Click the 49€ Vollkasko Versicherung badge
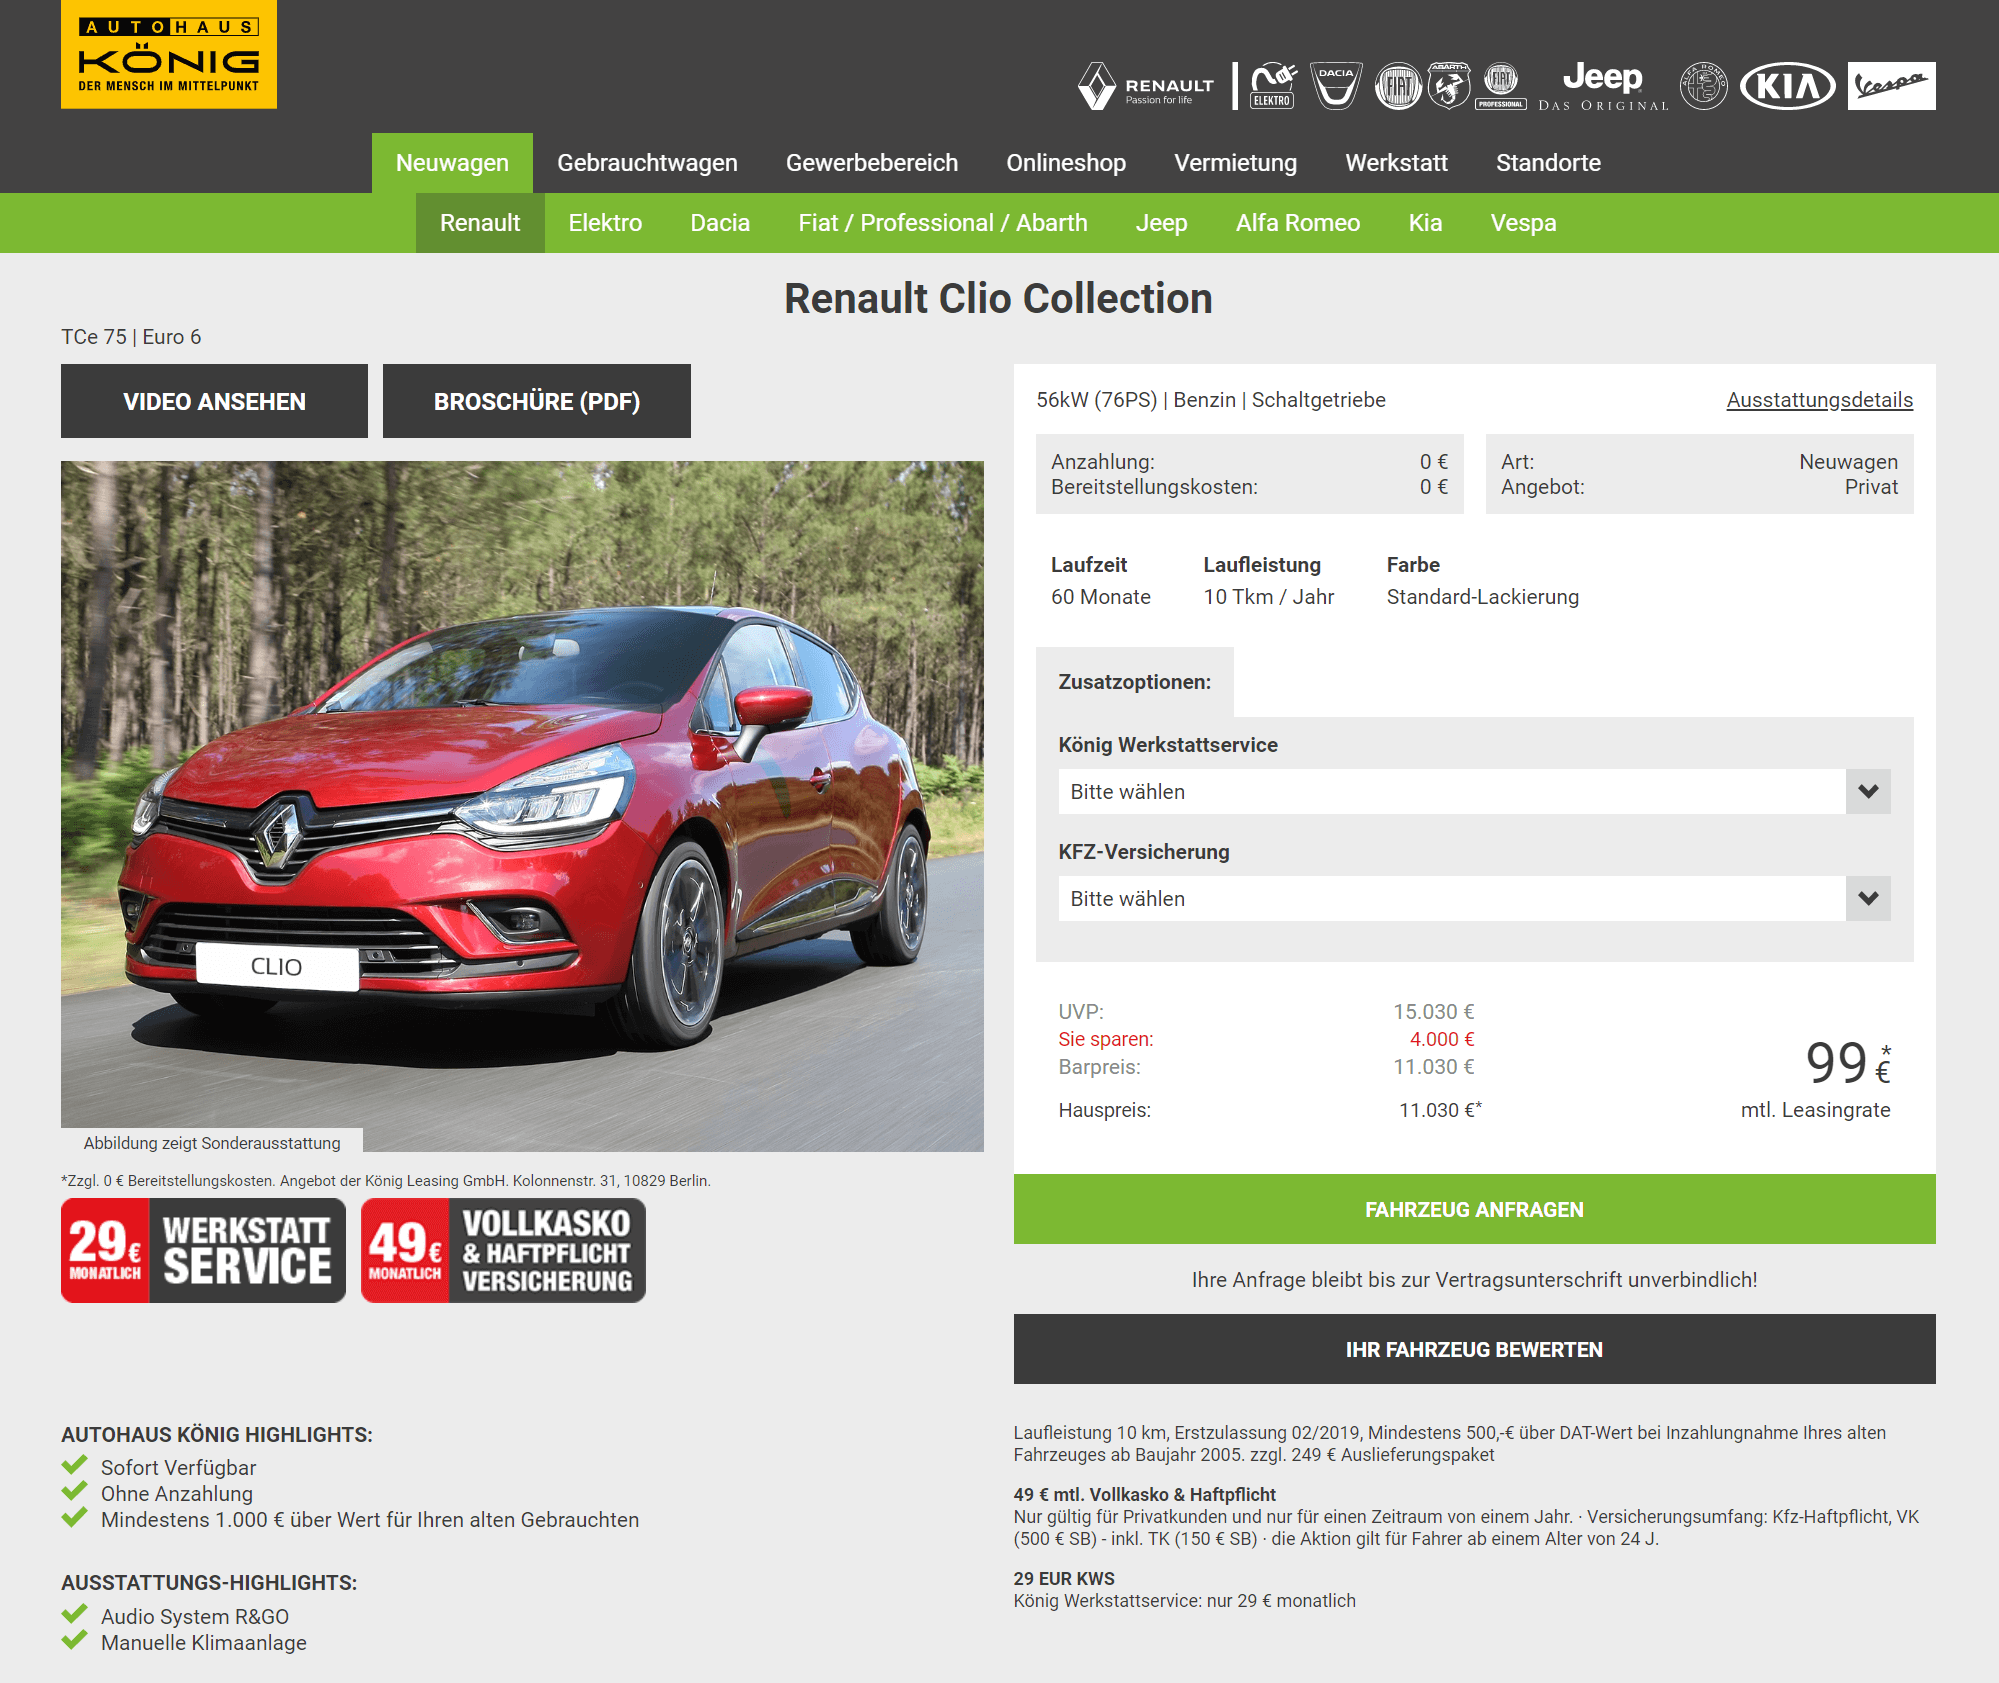This screenshot has width=1999, height=1683. (x=503, y=1251)
